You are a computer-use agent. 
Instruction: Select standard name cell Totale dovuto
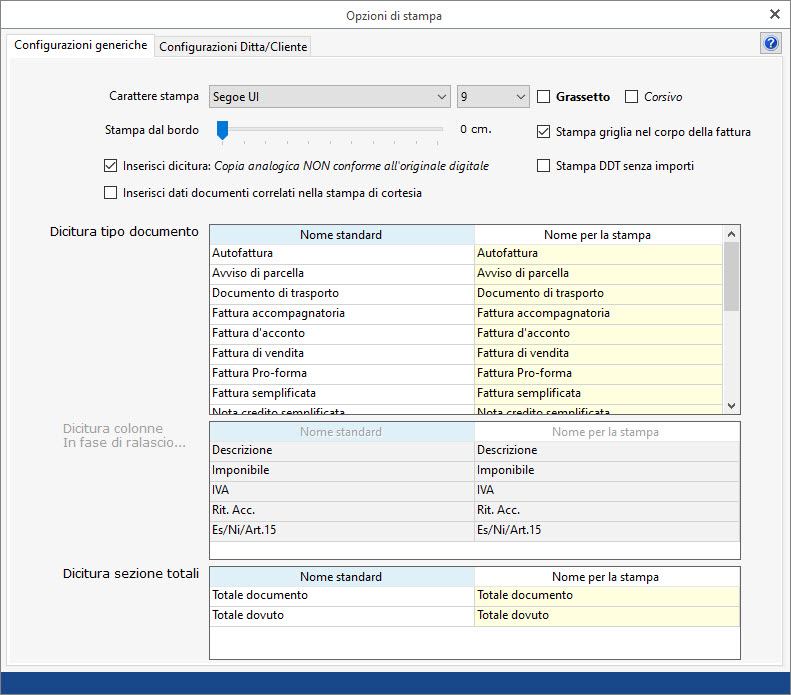pos(342,615)
